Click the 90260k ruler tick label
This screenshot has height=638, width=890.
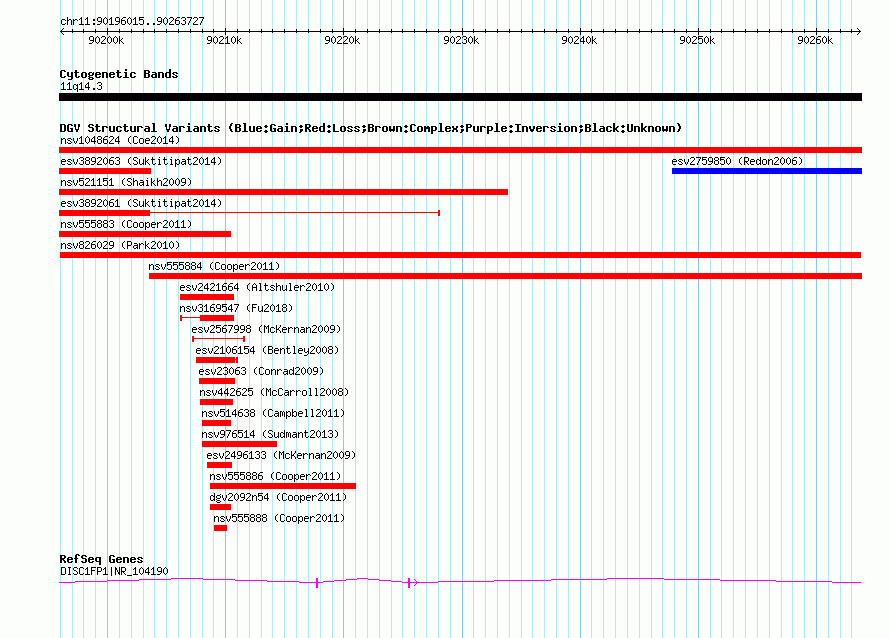coord(815,40)
